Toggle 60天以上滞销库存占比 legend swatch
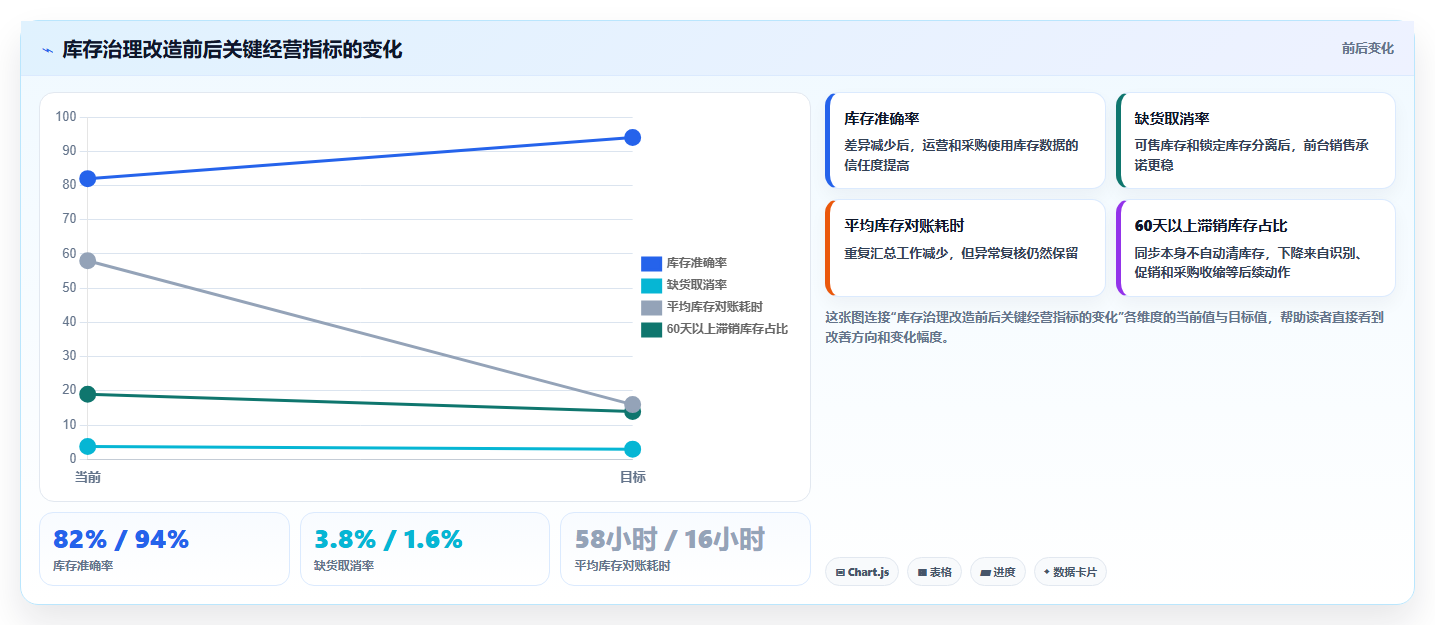This screenshot has height=625, width=1435. click(x=651, y=329)
